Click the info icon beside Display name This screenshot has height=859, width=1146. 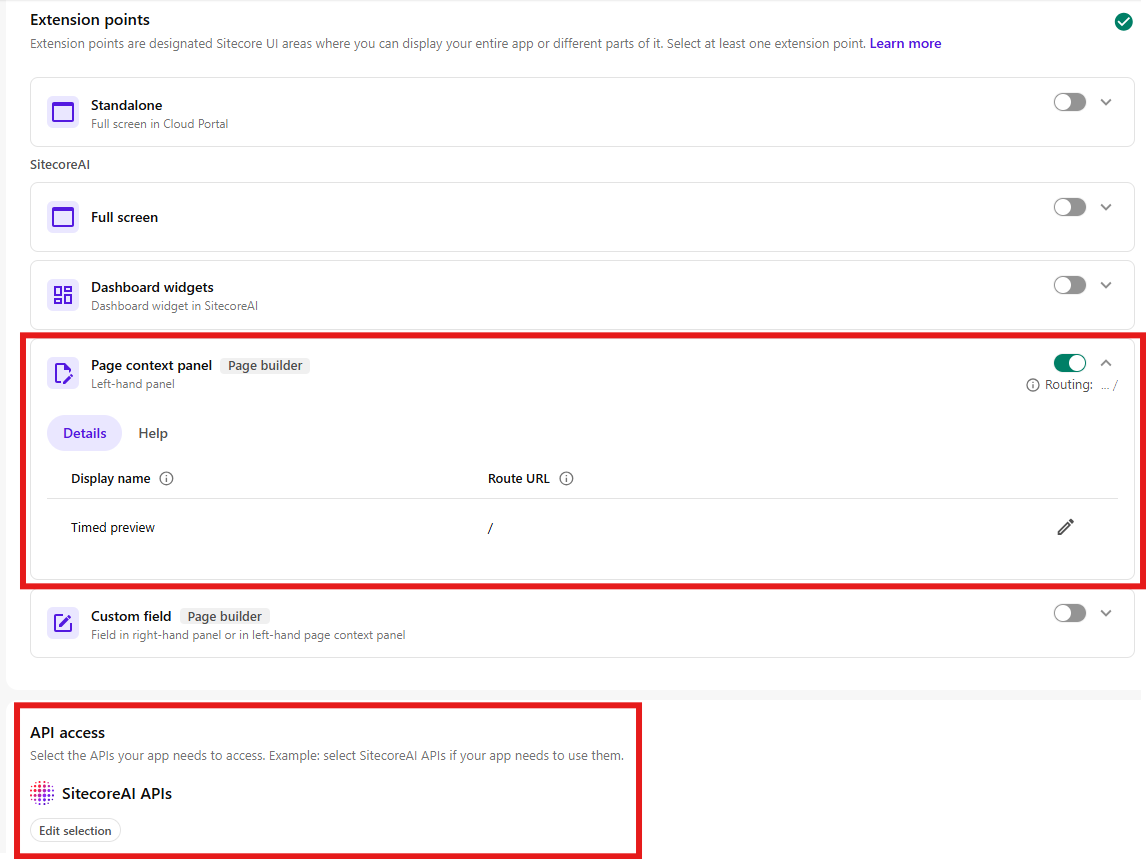coord(167,479)
